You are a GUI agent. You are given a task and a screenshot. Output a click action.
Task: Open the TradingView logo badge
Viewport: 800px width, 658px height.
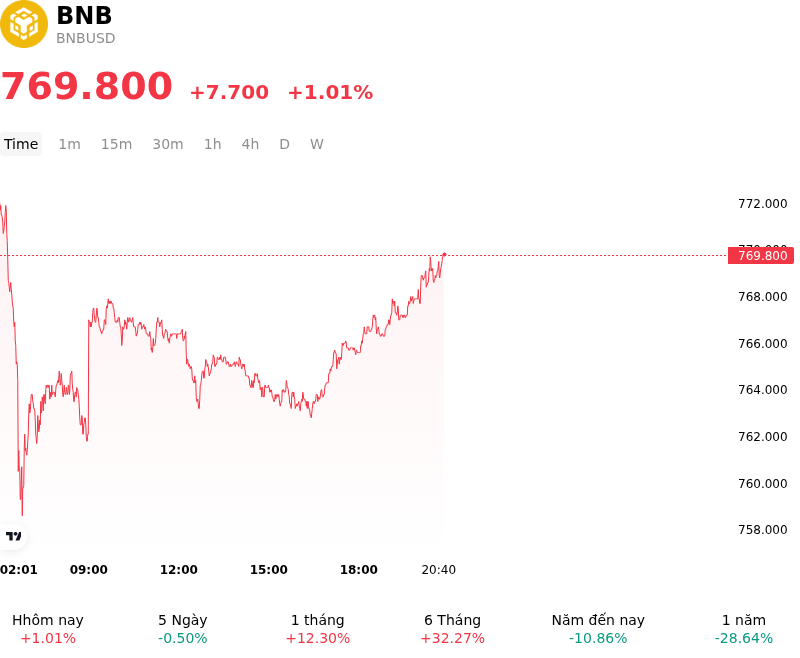pyautogui.click(x=13, y=536)
